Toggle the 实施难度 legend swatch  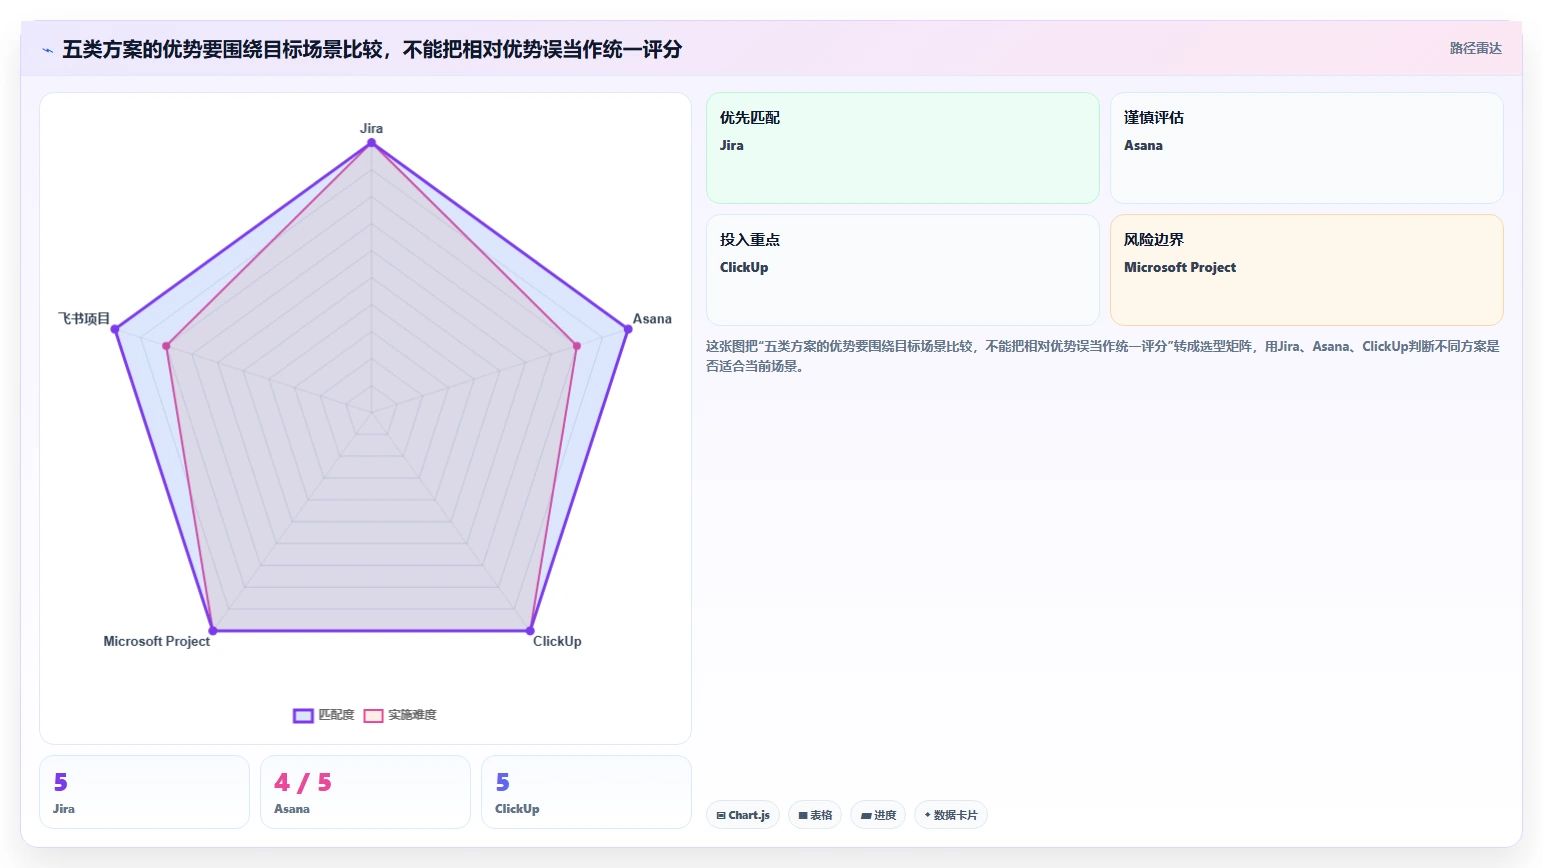[x=373, y=715]
